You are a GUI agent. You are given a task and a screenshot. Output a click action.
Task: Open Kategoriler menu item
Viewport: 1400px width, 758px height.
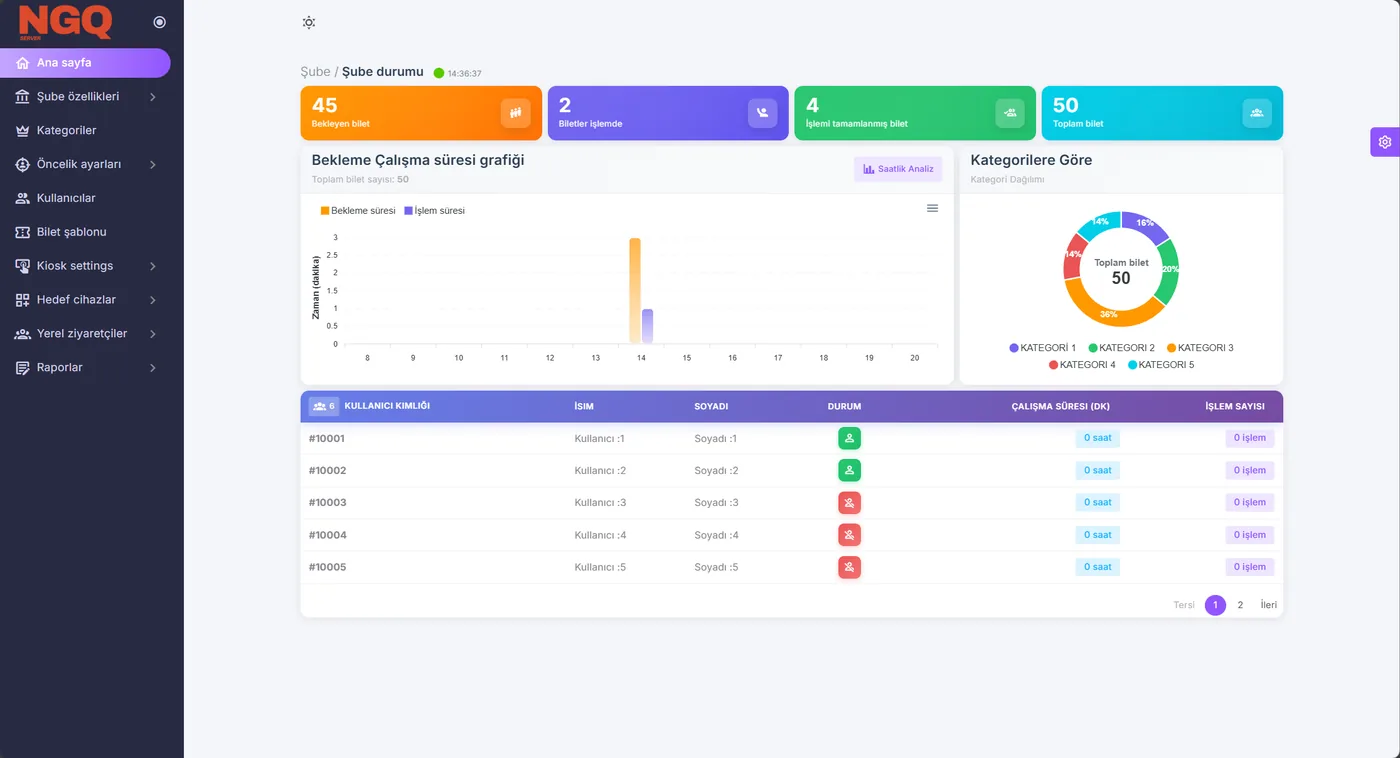85,131
